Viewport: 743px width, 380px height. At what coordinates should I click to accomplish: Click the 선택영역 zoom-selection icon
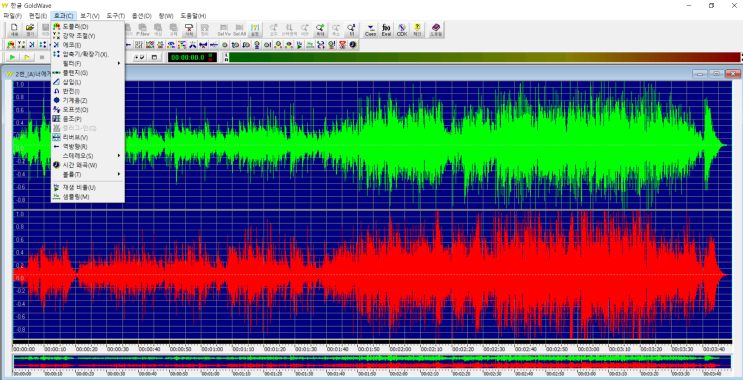[289, 29]
